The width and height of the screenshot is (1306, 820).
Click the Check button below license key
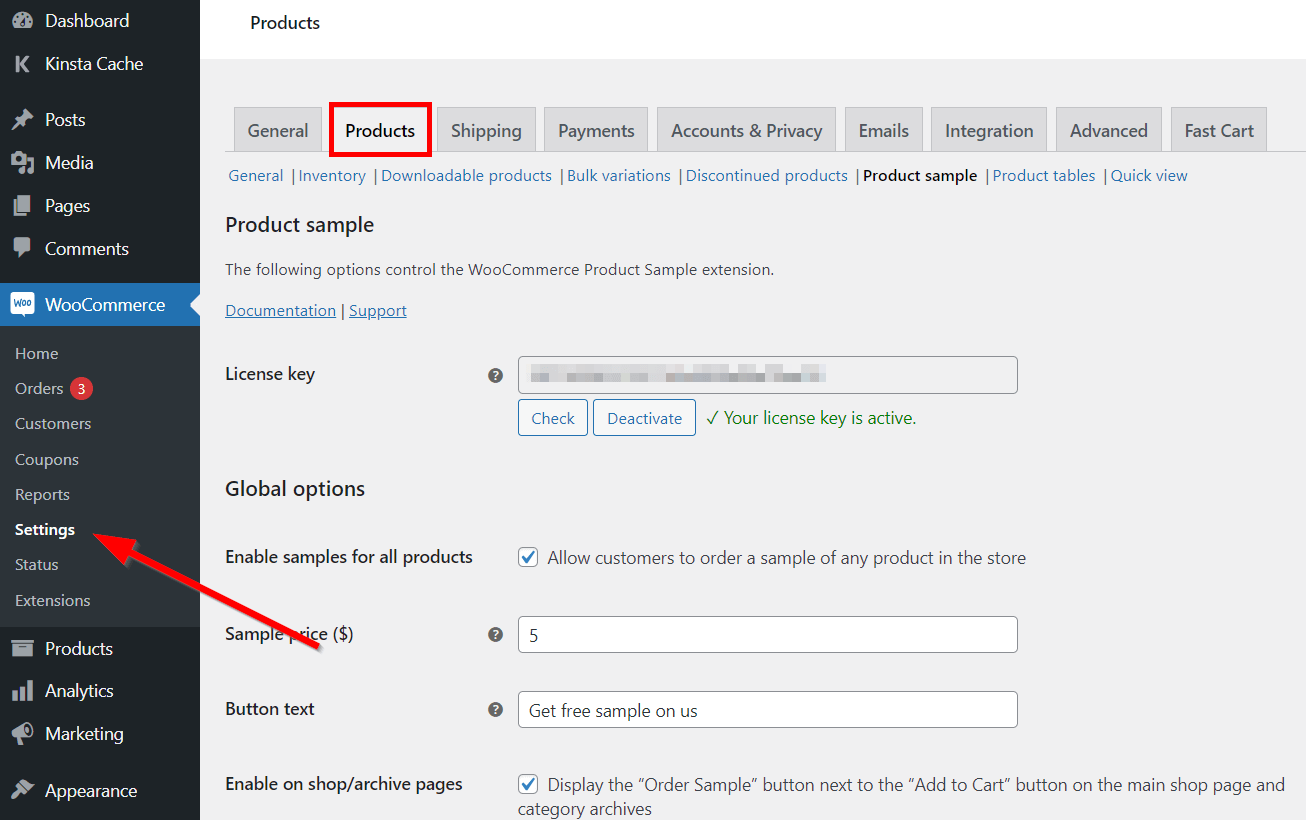click(552, 417)
